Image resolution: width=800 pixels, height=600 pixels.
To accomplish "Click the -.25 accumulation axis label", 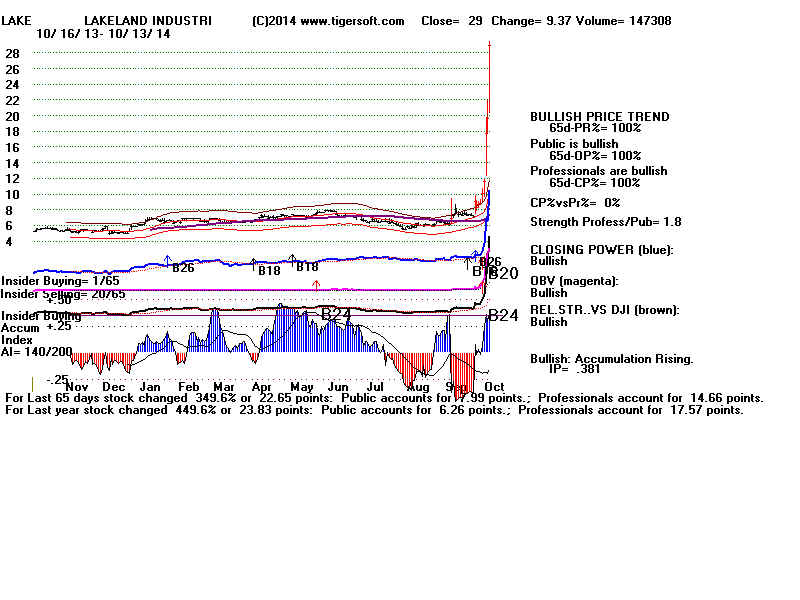I will (x=57, y=380).
